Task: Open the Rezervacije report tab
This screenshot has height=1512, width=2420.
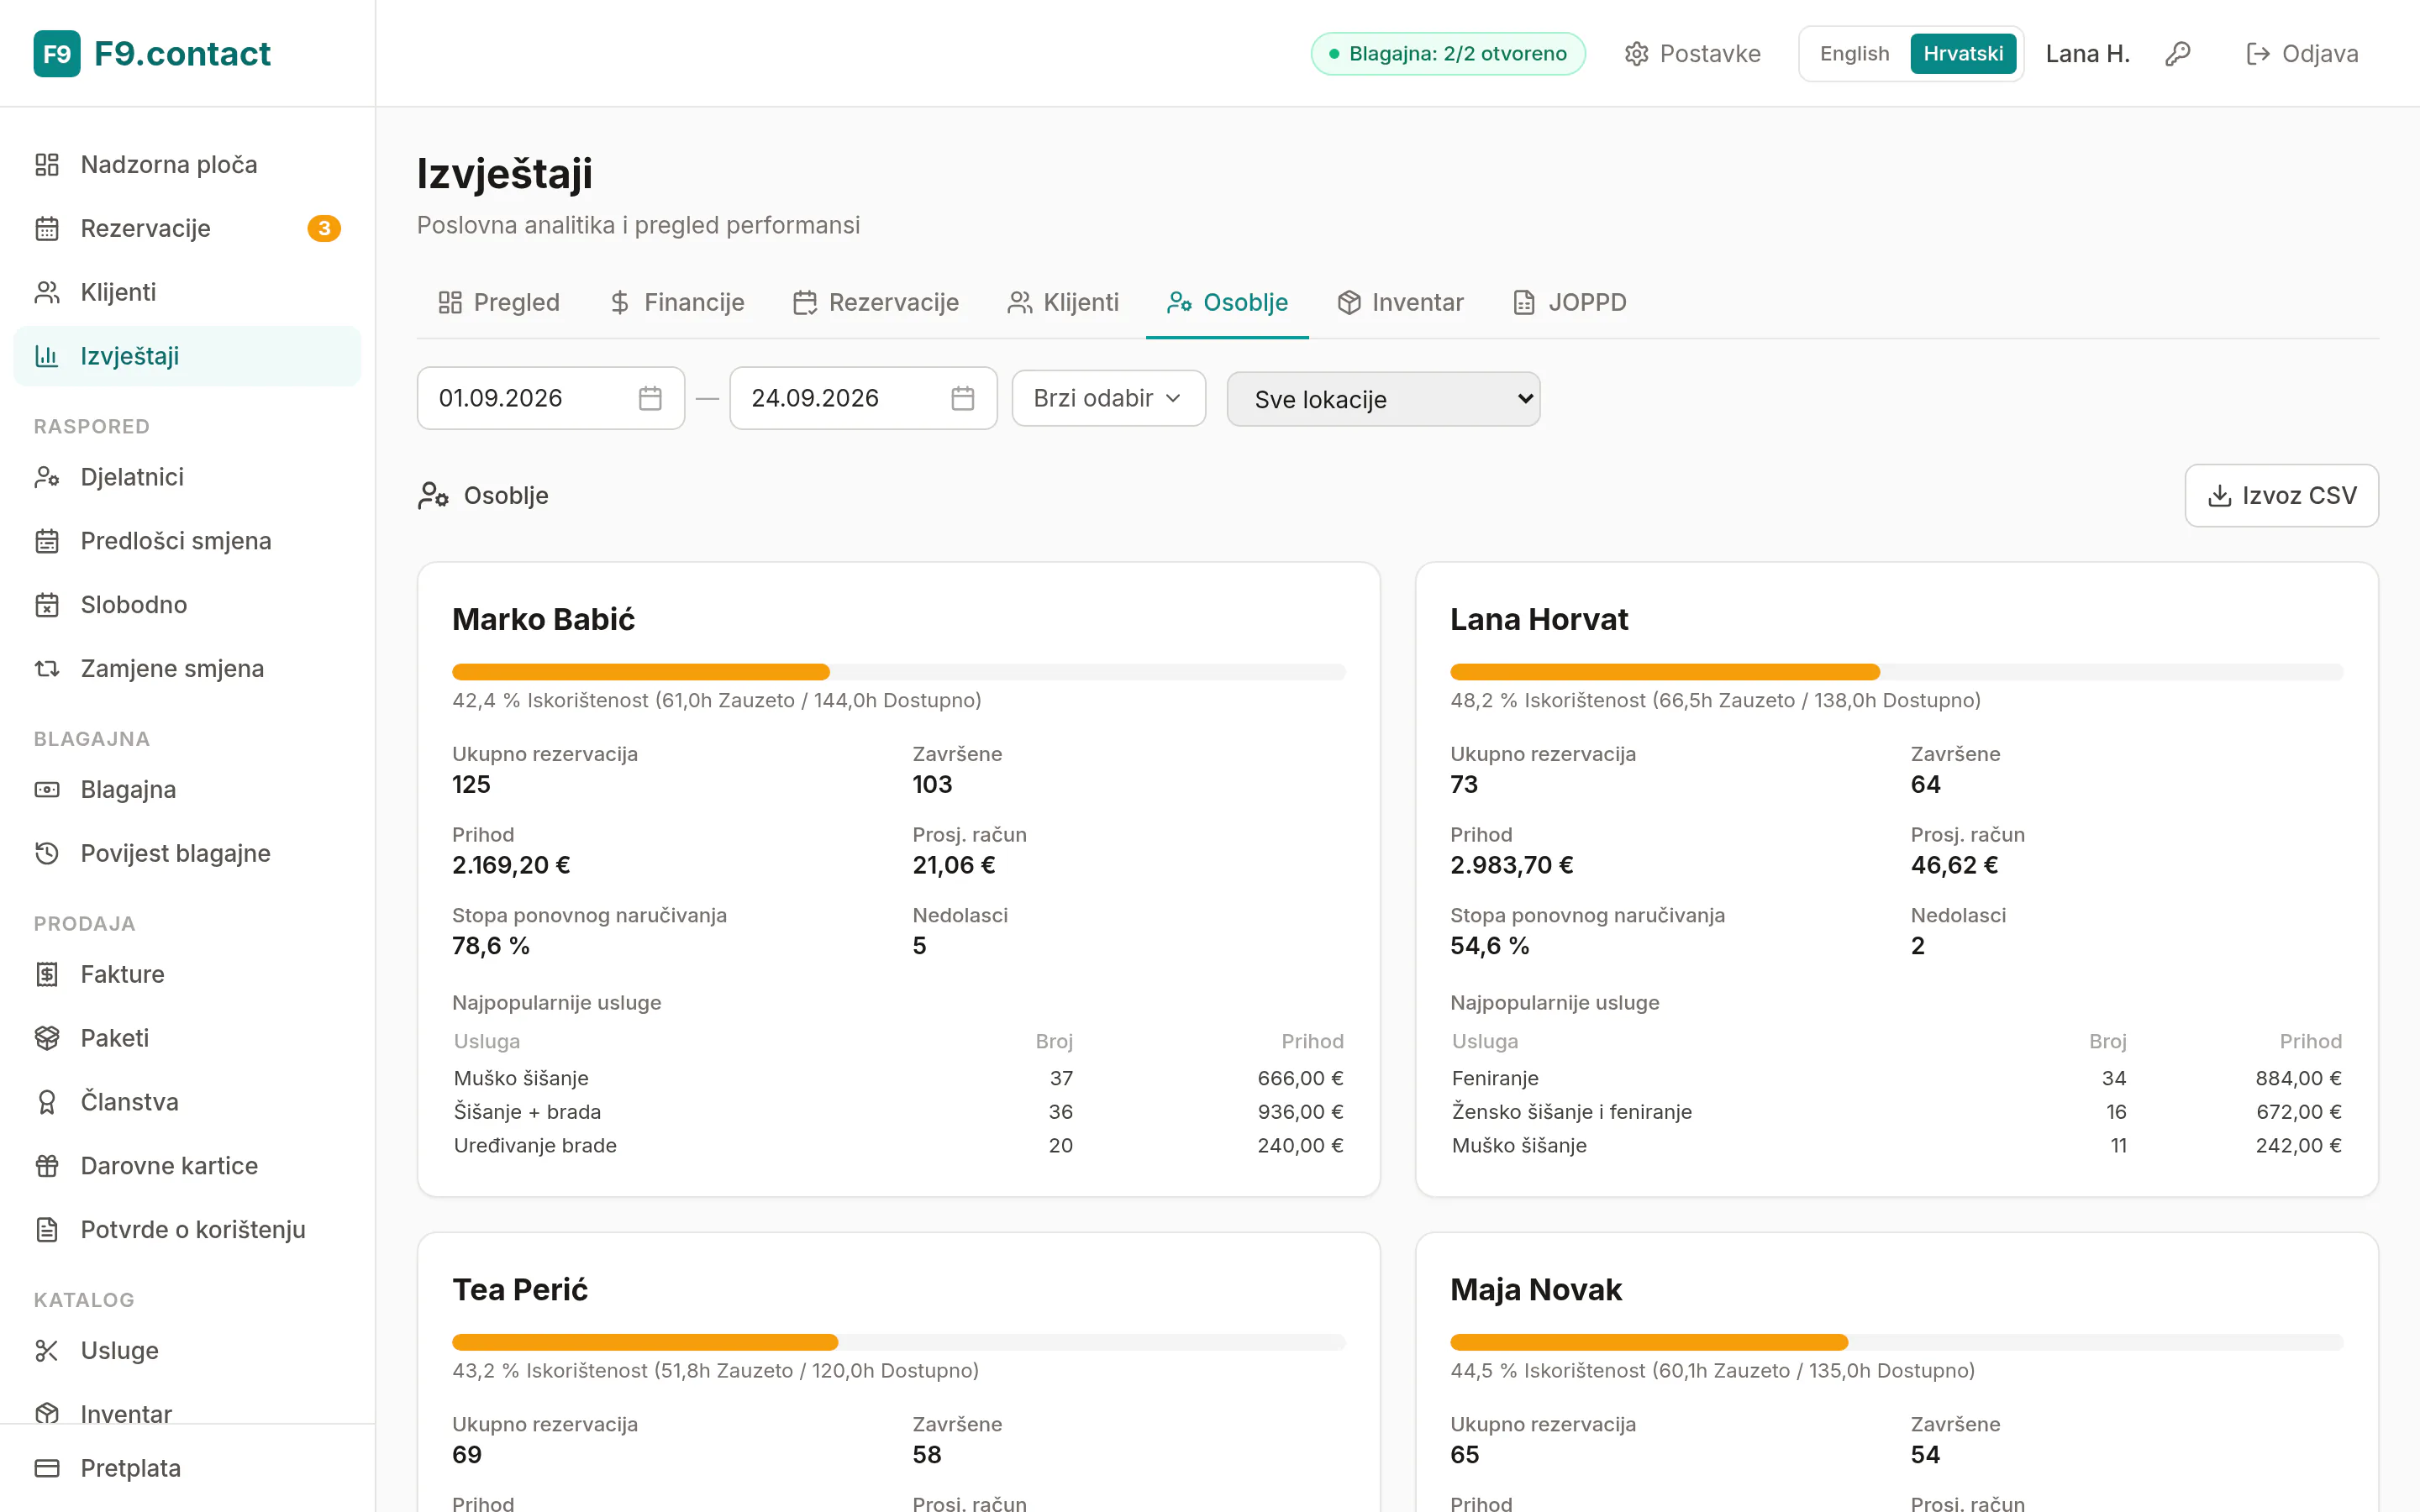Action: tap(875, 302)
